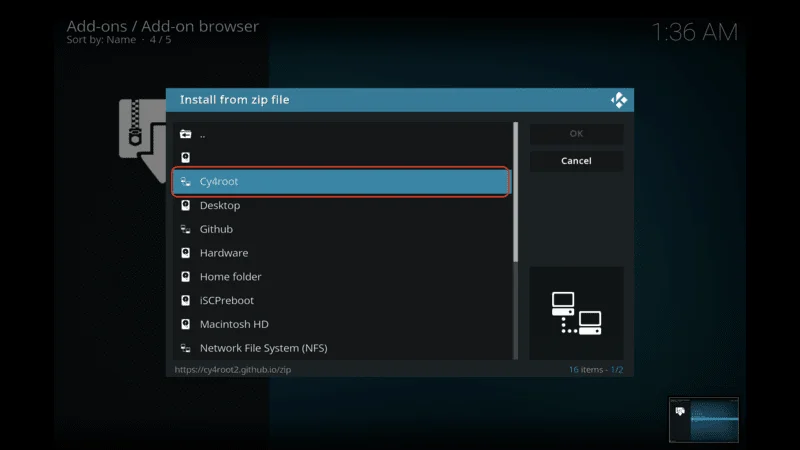800x450 pixels.
Task: Click the drive icon beside Hardware
Action: point(185,253)
